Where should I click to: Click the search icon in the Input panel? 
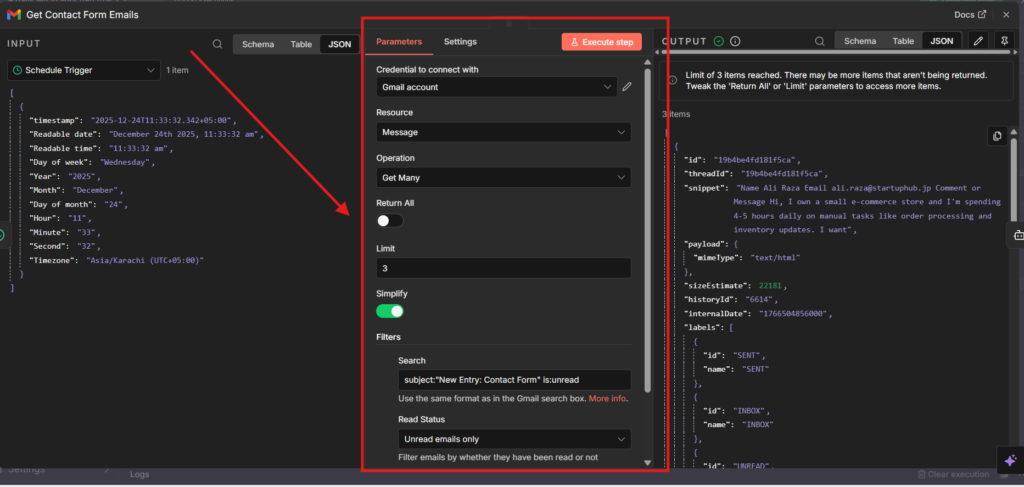217,44
